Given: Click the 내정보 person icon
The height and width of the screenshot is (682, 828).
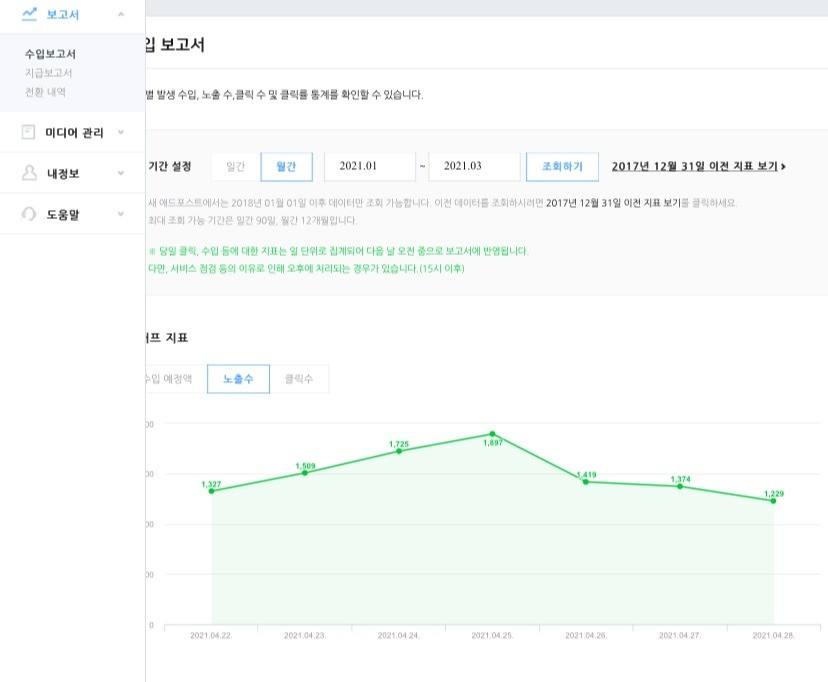Looking at the screenshot, I should pos(28,173).
